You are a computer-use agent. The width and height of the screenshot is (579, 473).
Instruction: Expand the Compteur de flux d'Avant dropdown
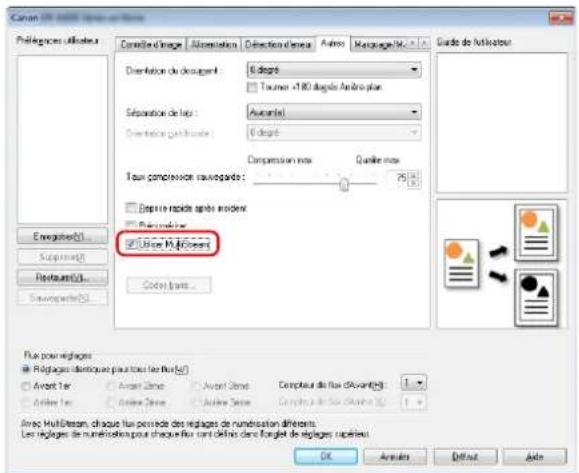[x=413, y=383]
